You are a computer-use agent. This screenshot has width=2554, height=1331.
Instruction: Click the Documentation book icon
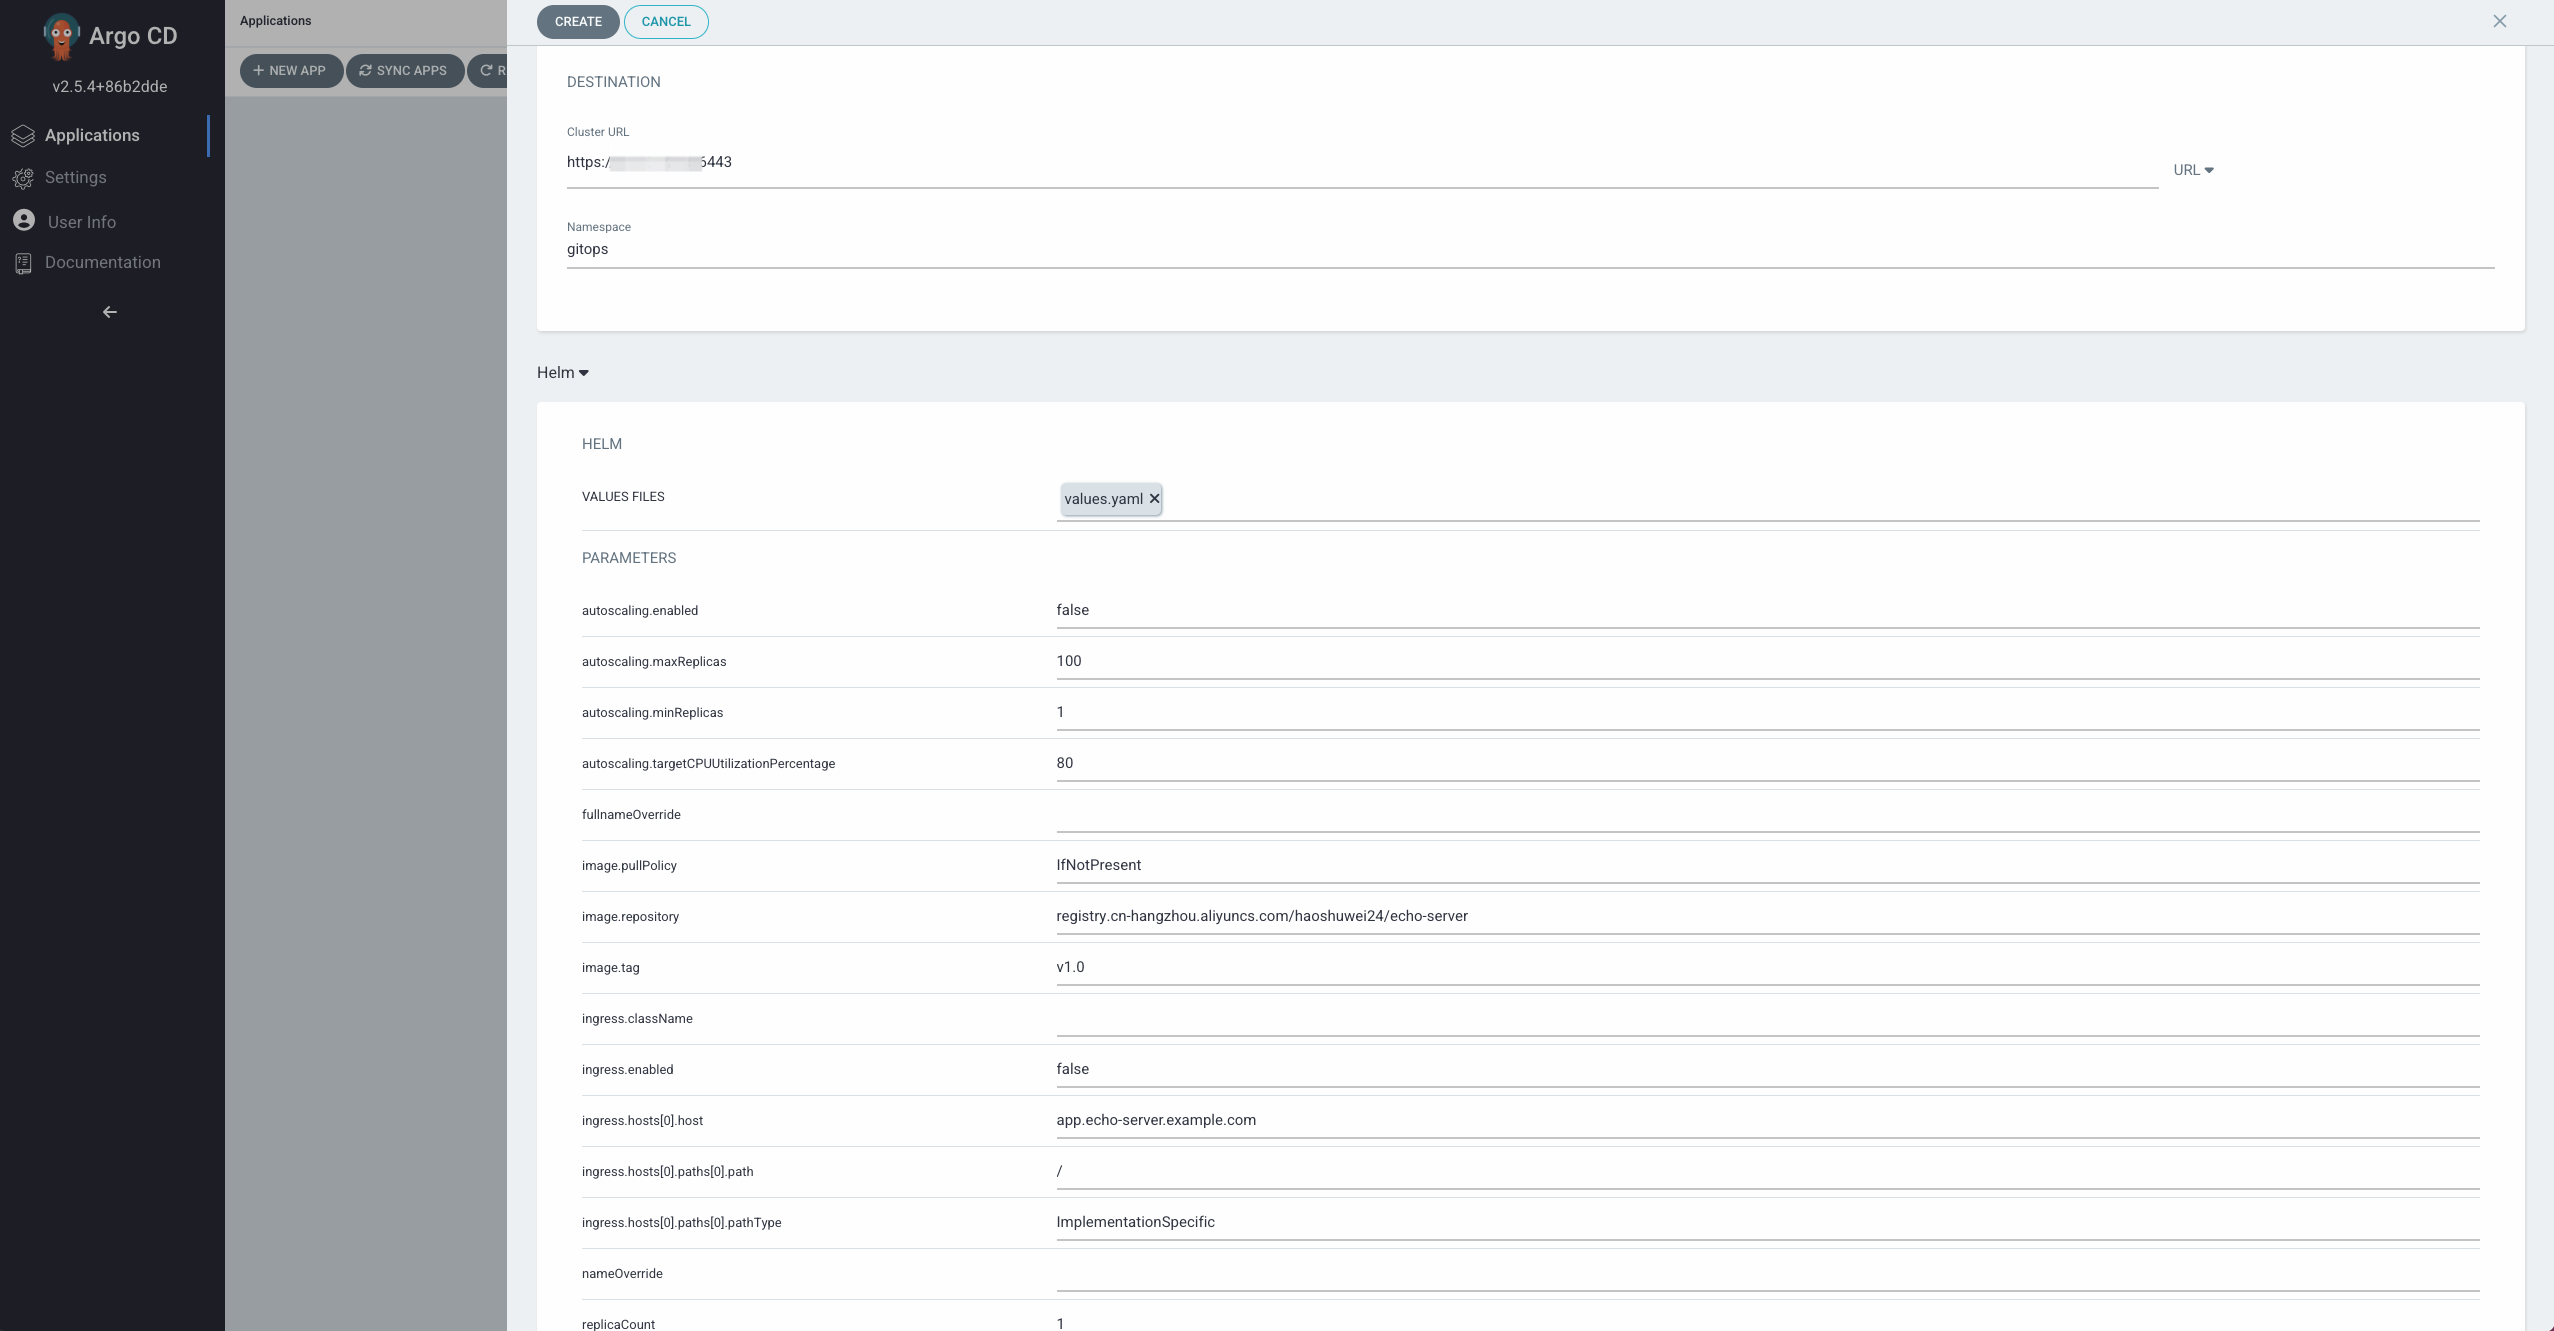point(23,263)
